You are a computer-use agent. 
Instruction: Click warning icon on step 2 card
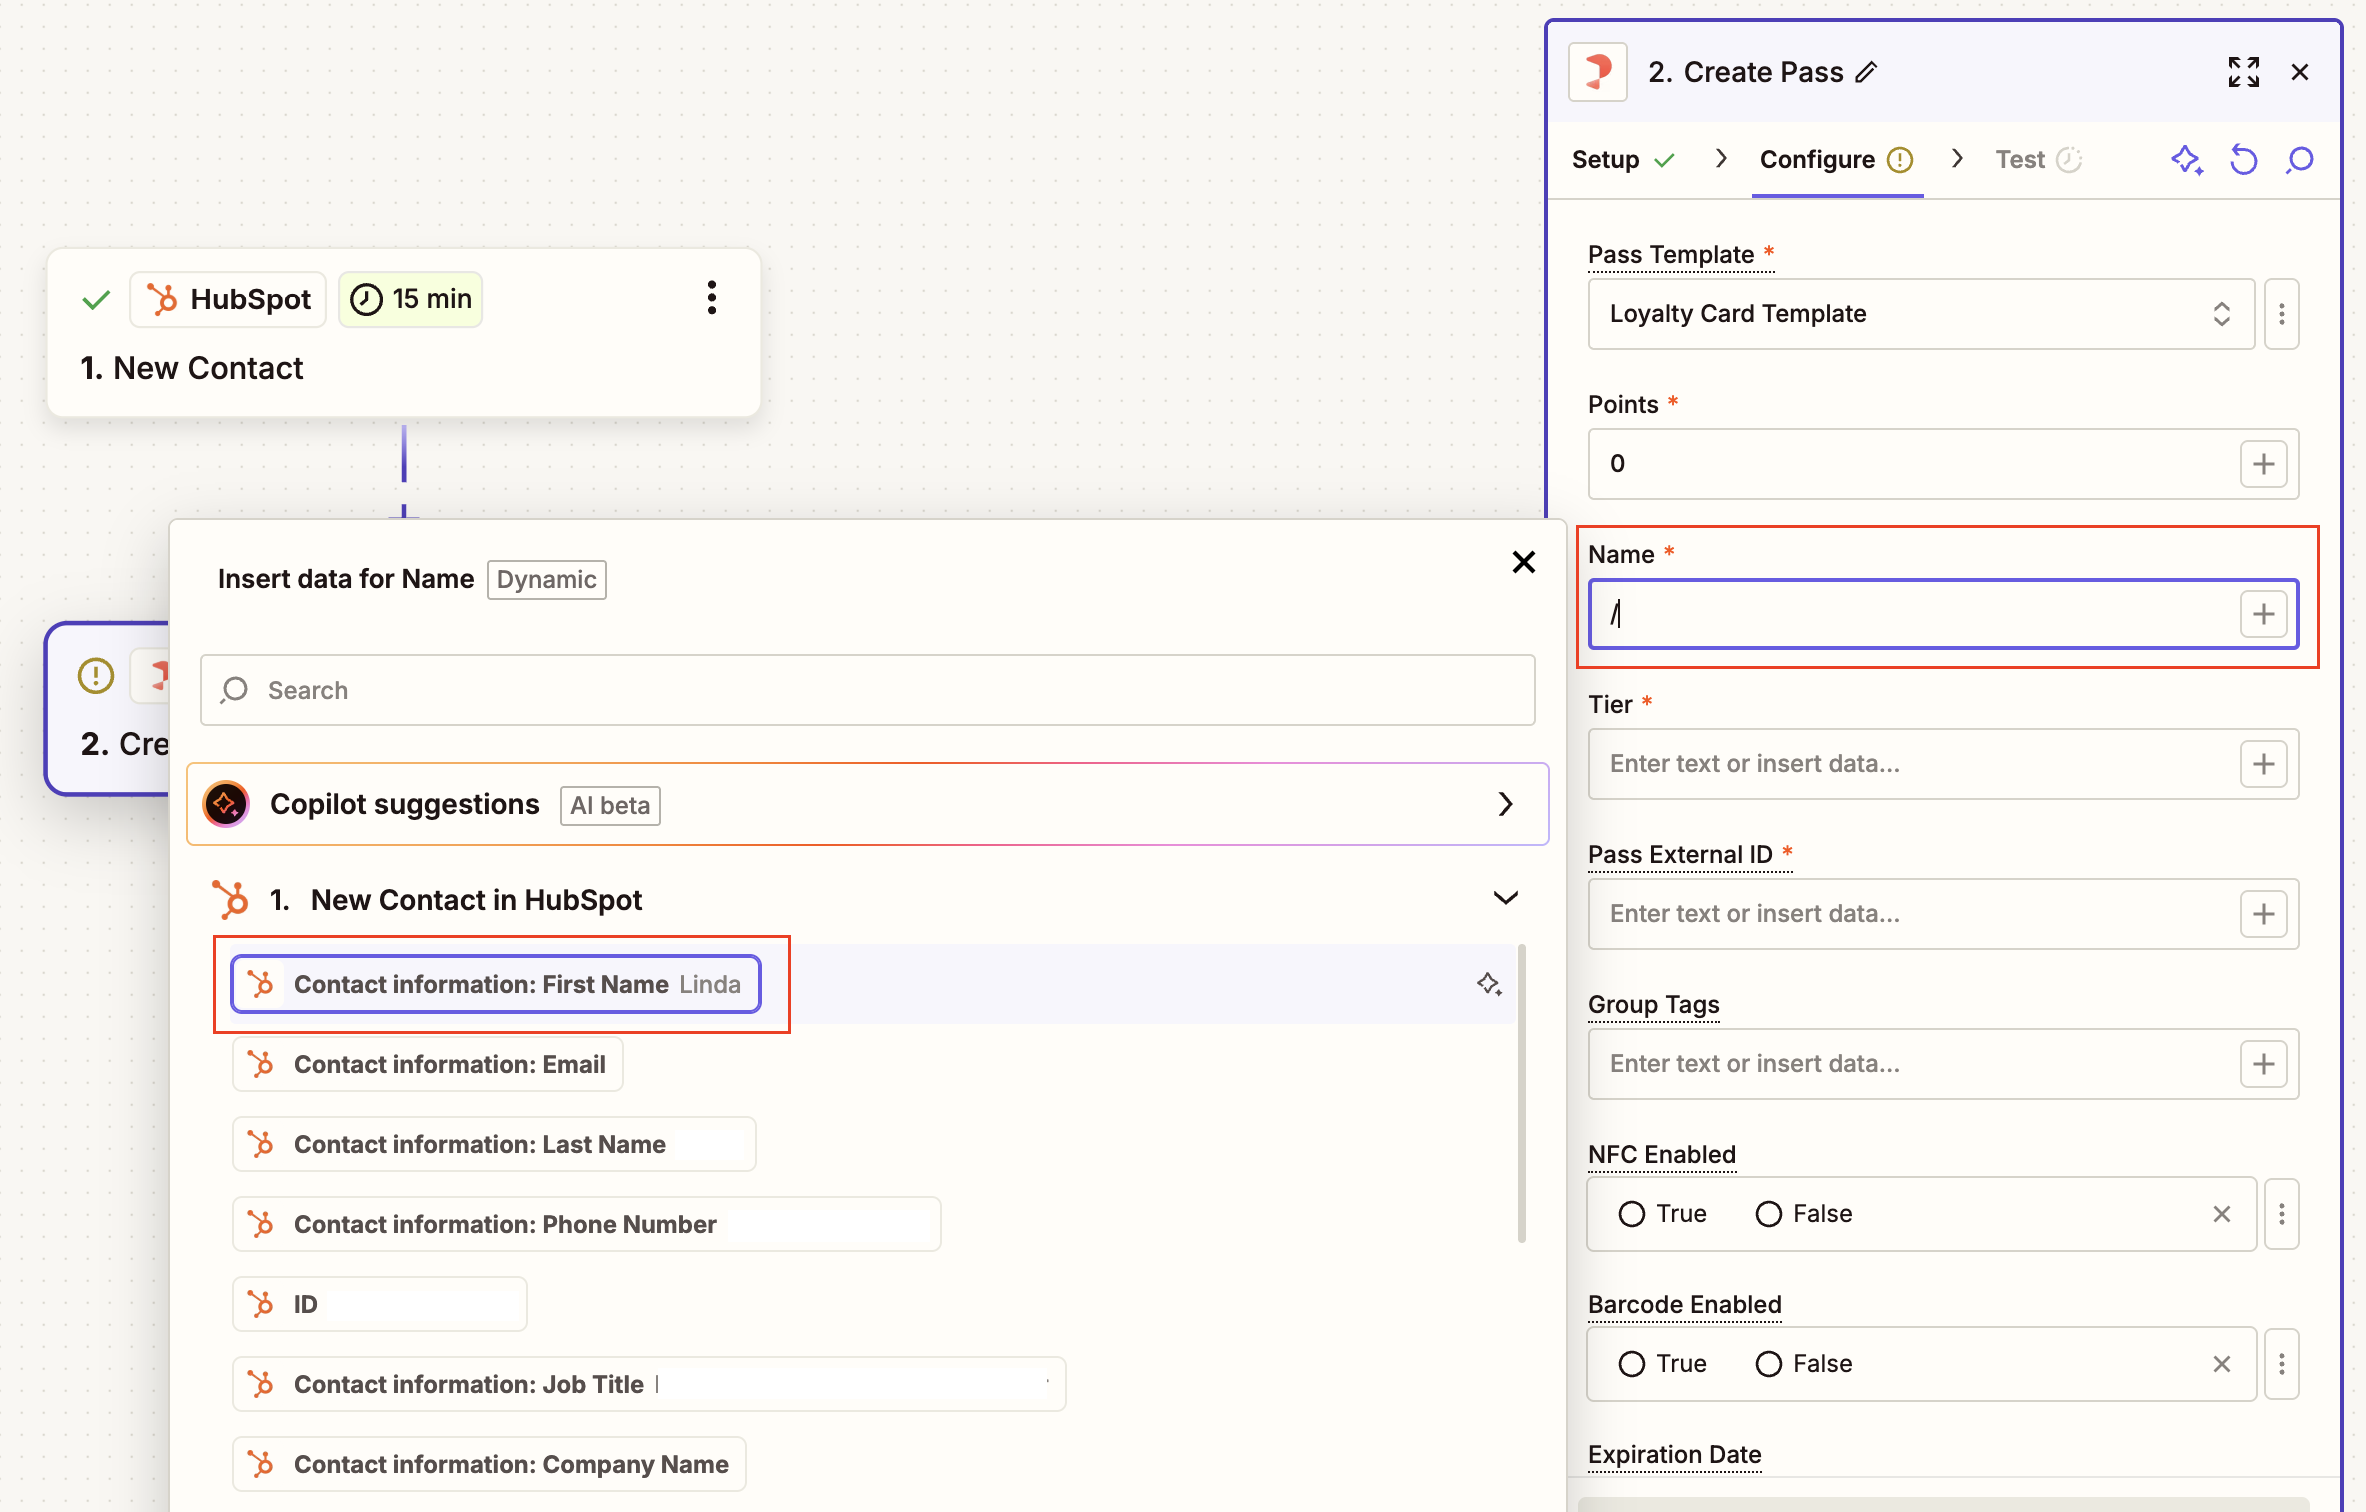(96, 676)
